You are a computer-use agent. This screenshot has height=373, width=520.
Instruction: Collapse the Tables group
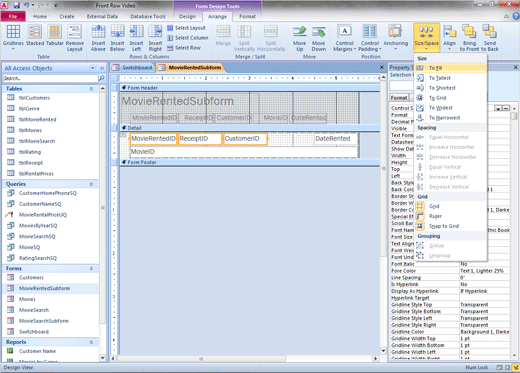tap(91, 89)
